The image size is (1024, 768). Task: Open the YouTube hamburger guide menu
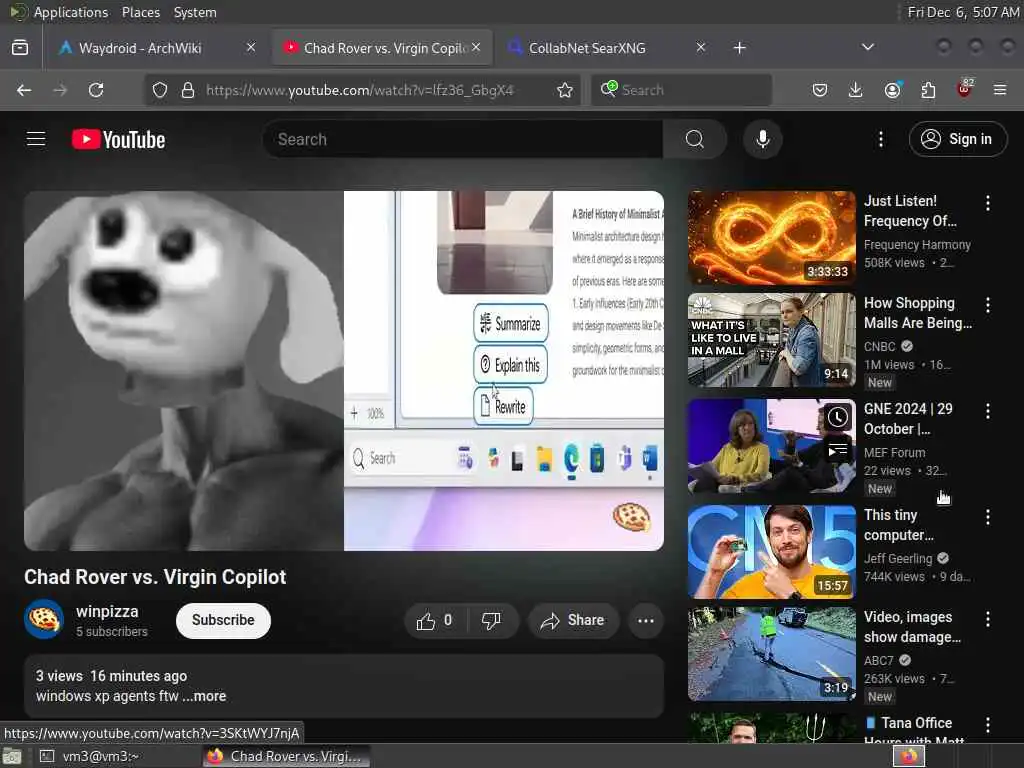click(x=36, y=139)
